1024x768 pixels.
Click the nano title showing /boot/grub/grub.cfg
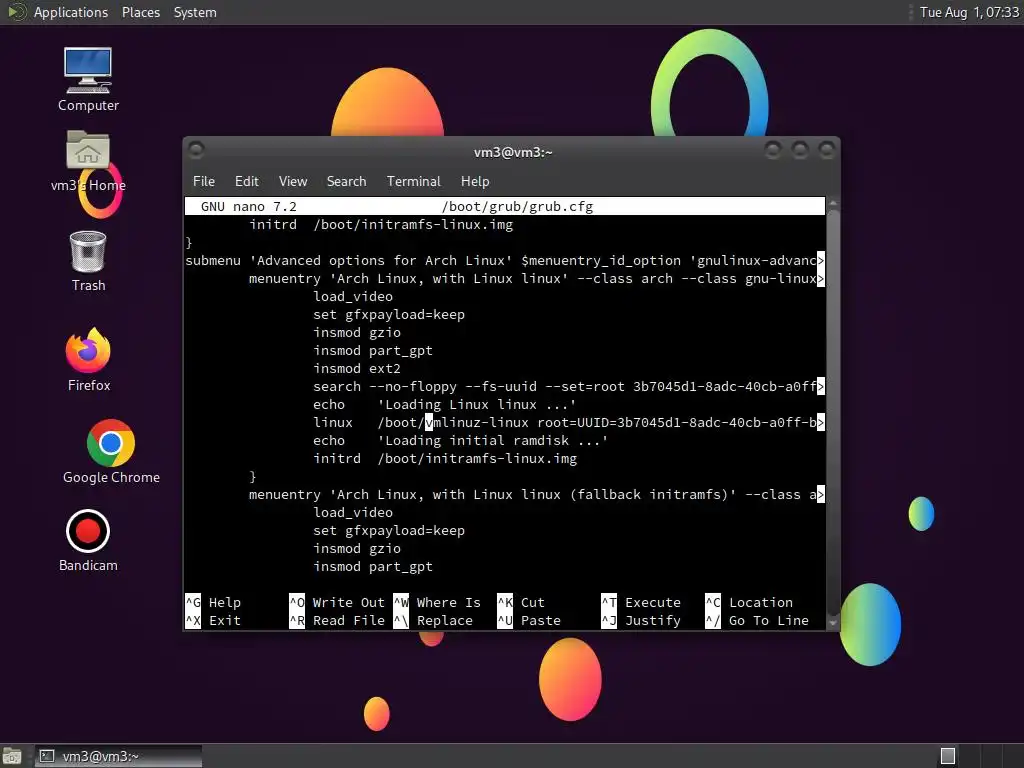(x=517, y=206)
